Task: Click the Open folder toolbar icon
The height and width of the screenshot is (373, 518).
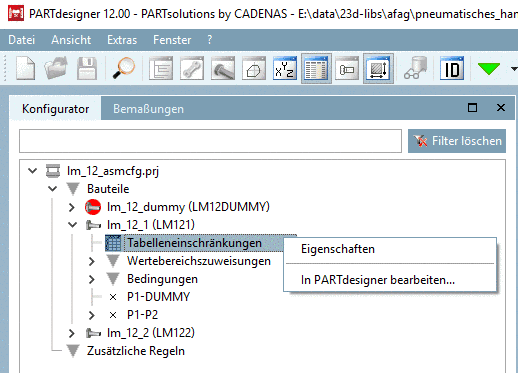Action: click(x=56, y=68)
